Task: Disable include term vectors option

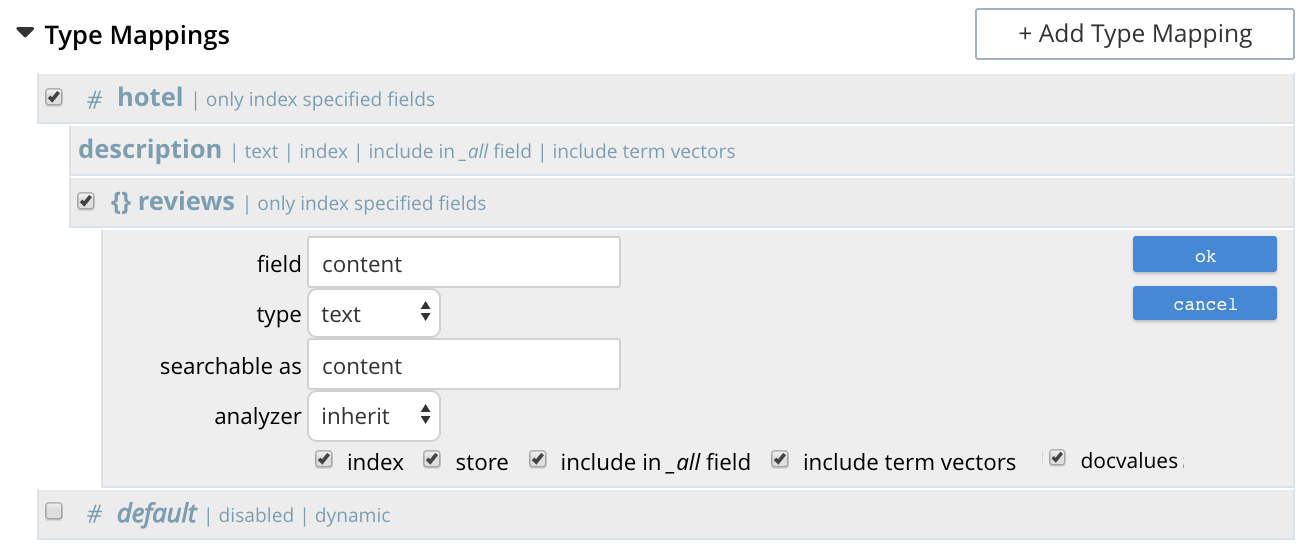Action: tap(780, 460)
